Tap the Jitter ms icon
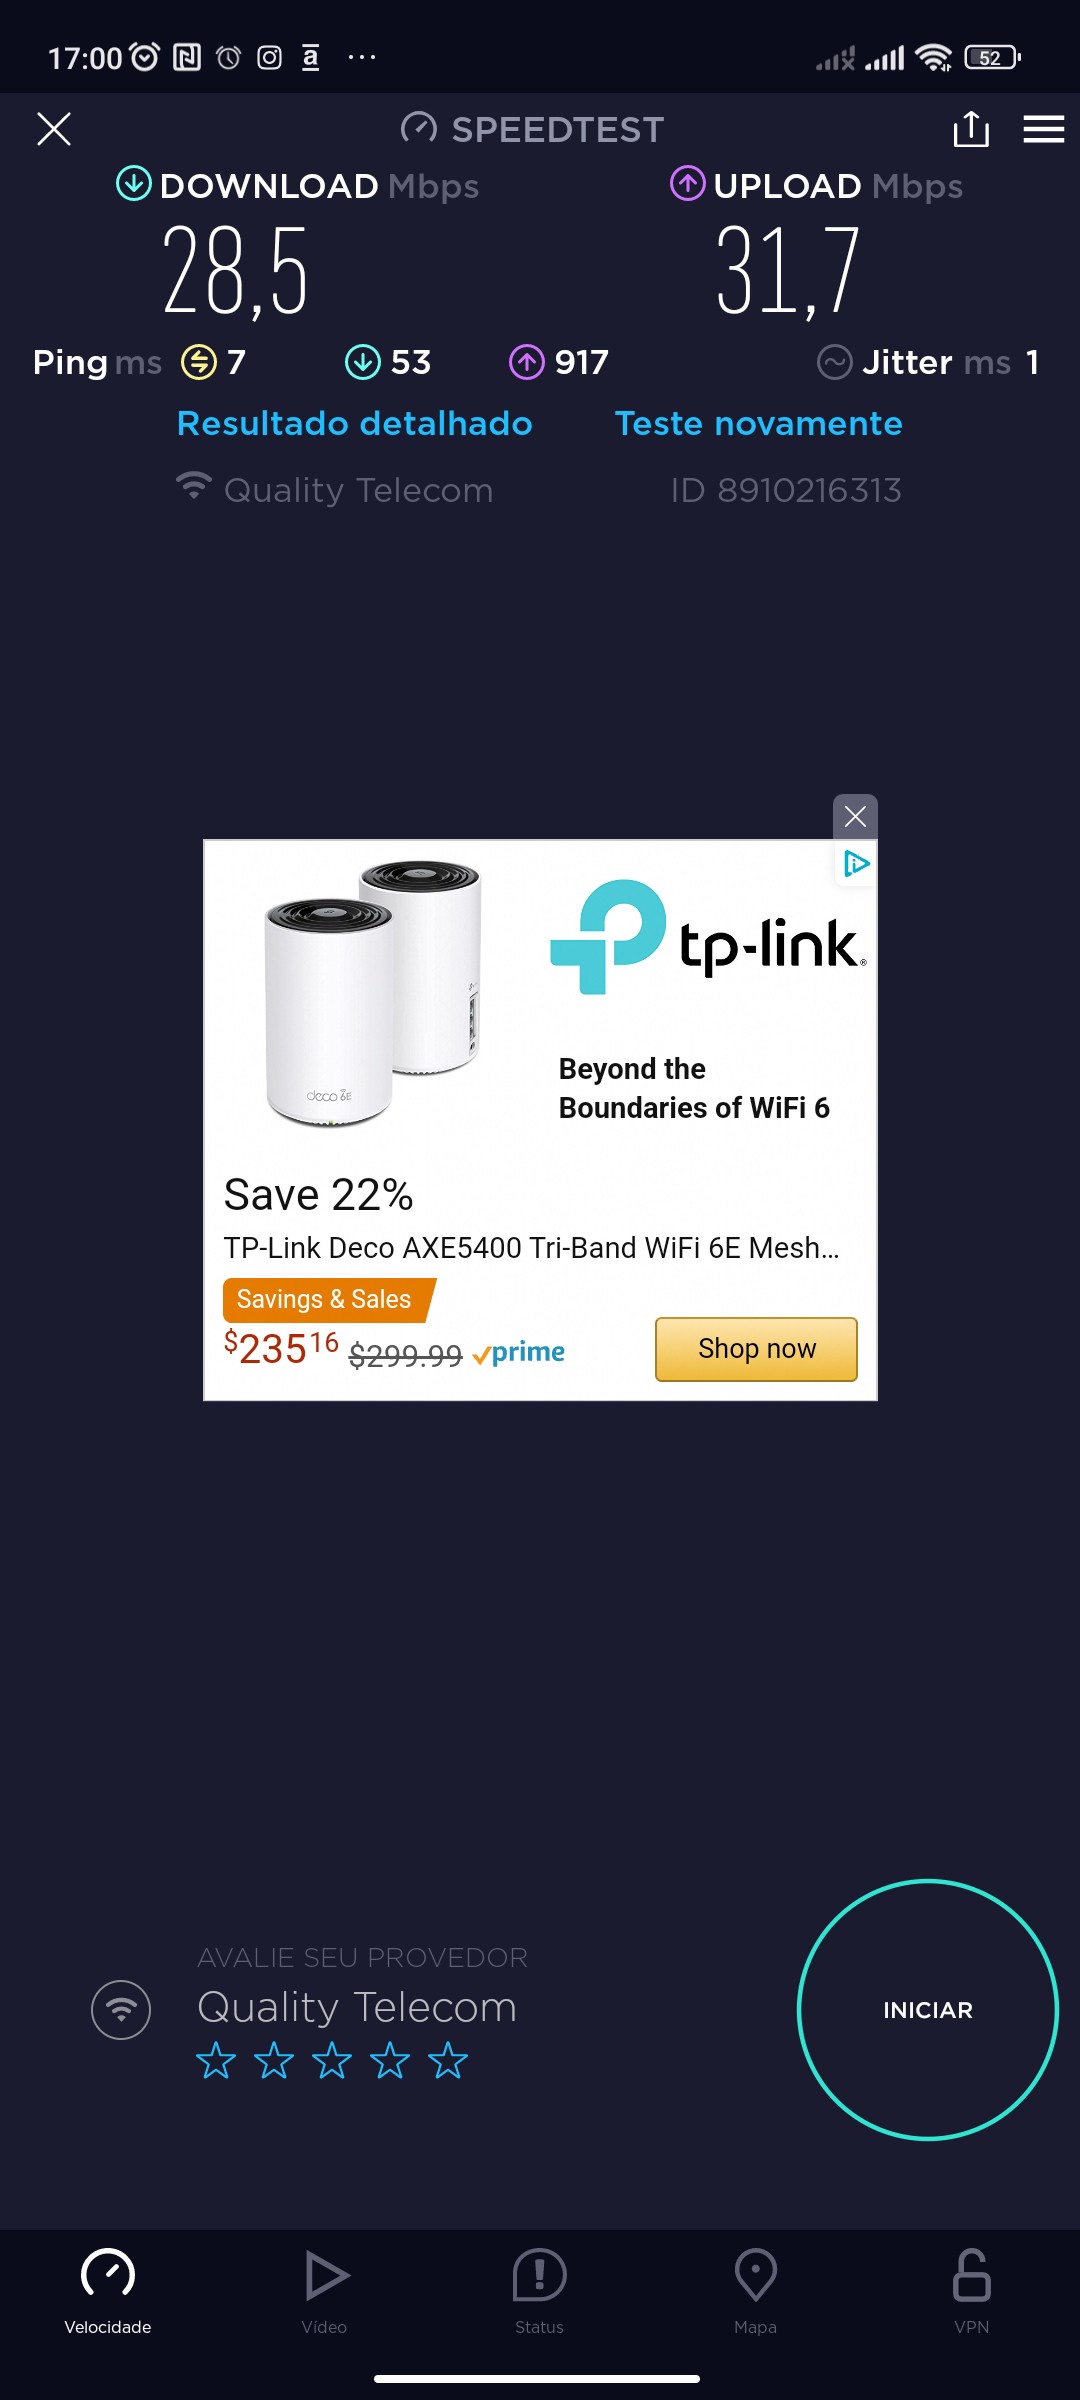Screen dimensions: 1080x2400 coord(834,362)
